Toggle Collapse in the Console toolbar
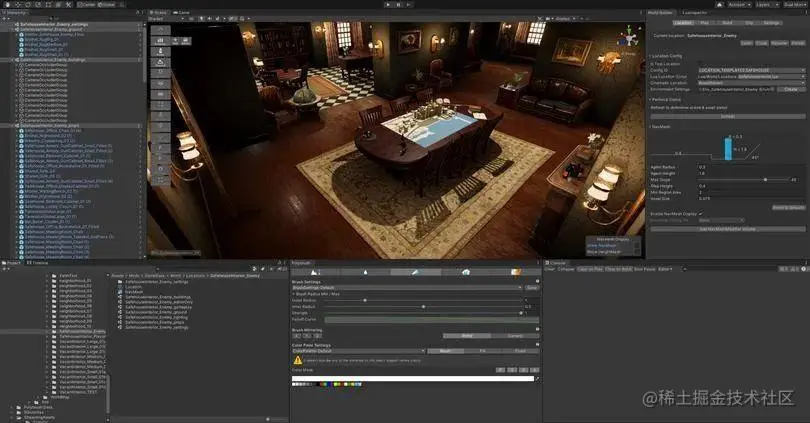810x423 pixels. (566, 269)
